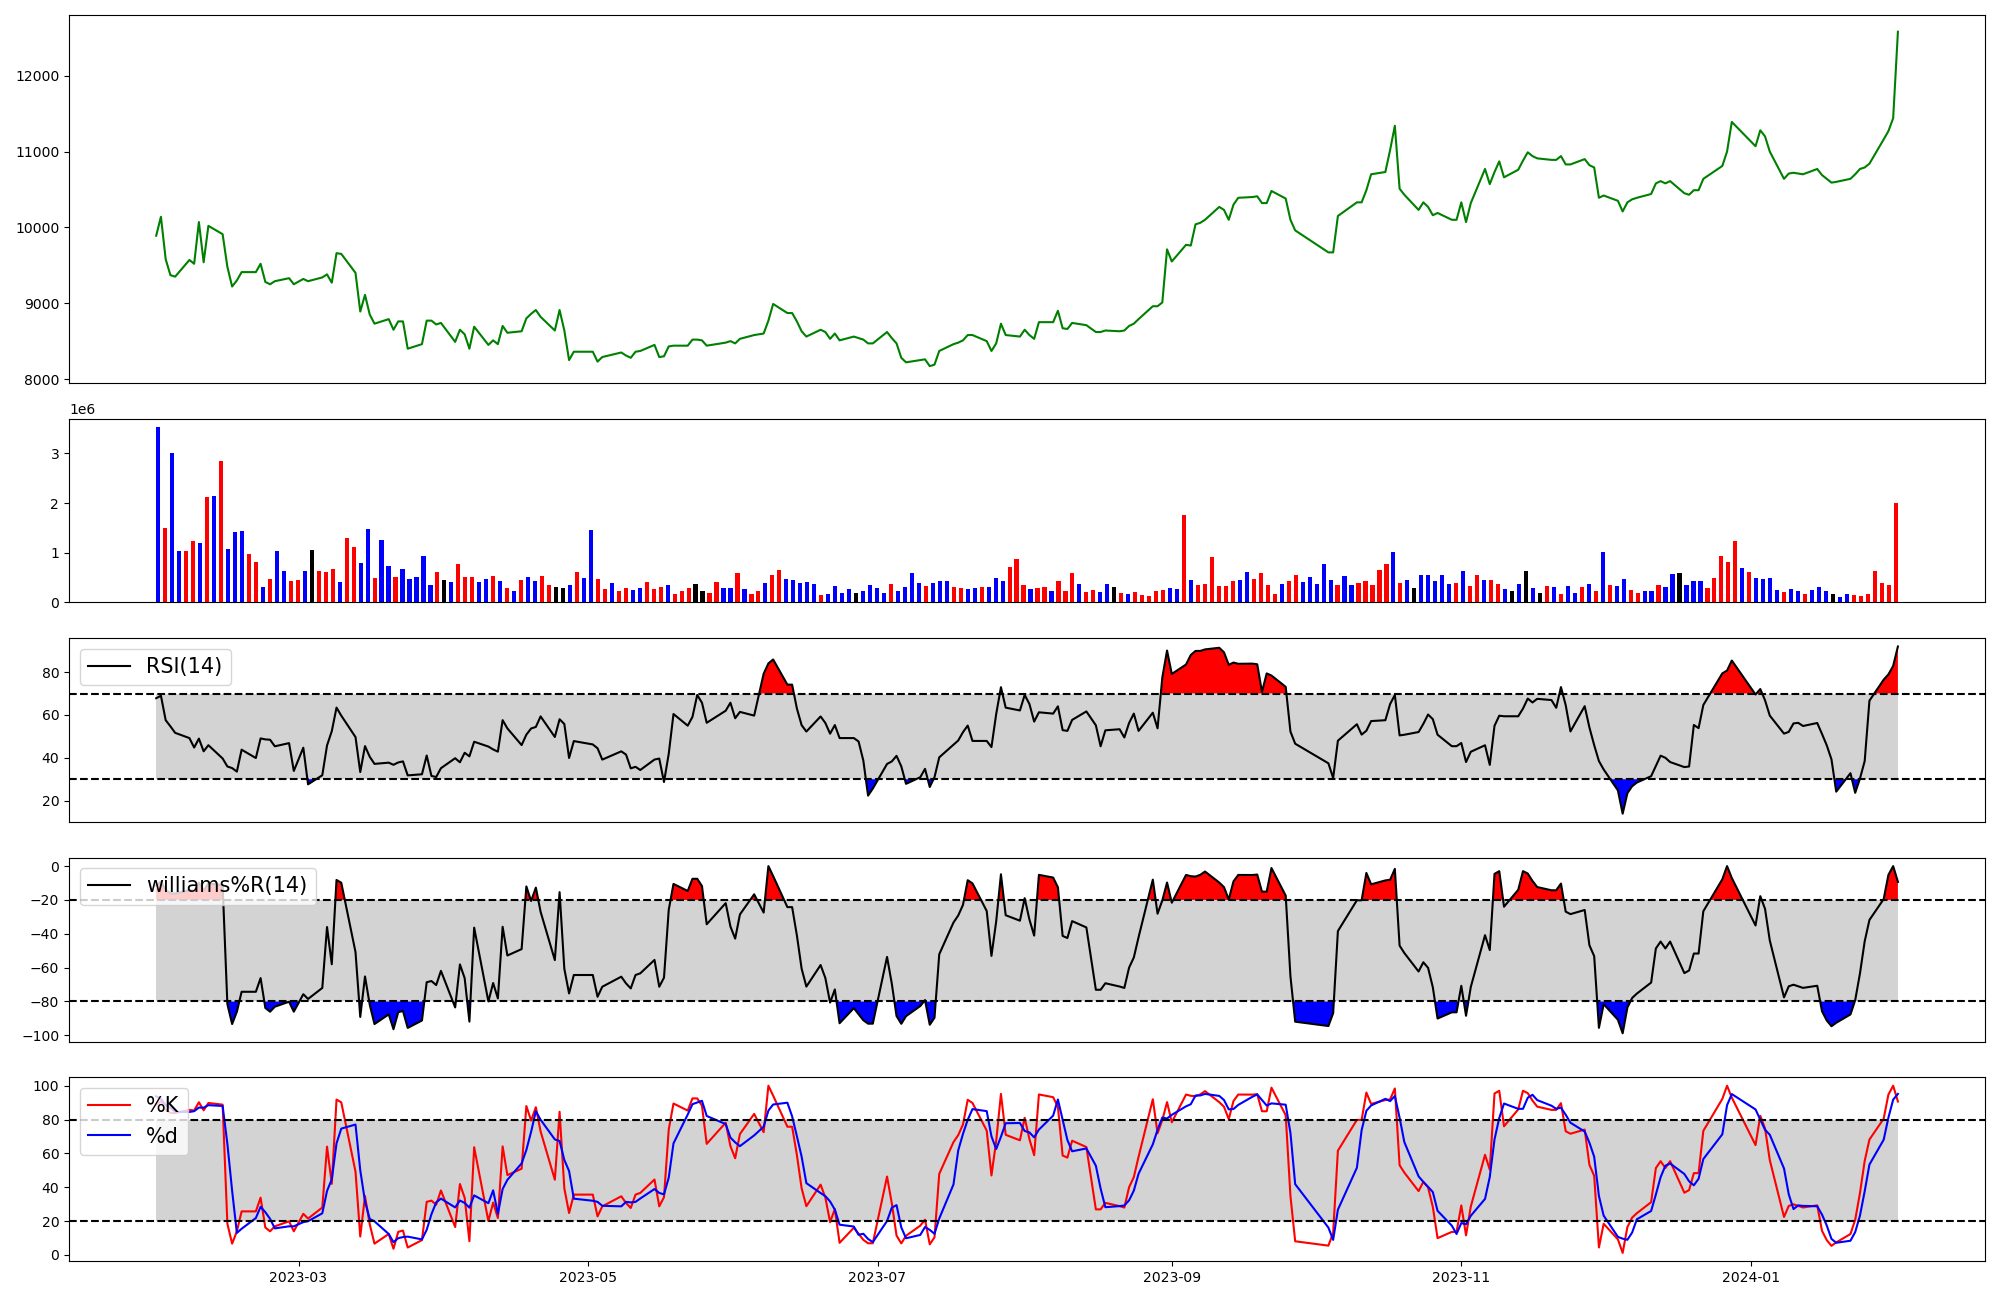Click the tallest blue volume bar
The image size is (2000, 1300).
point(158,515)
